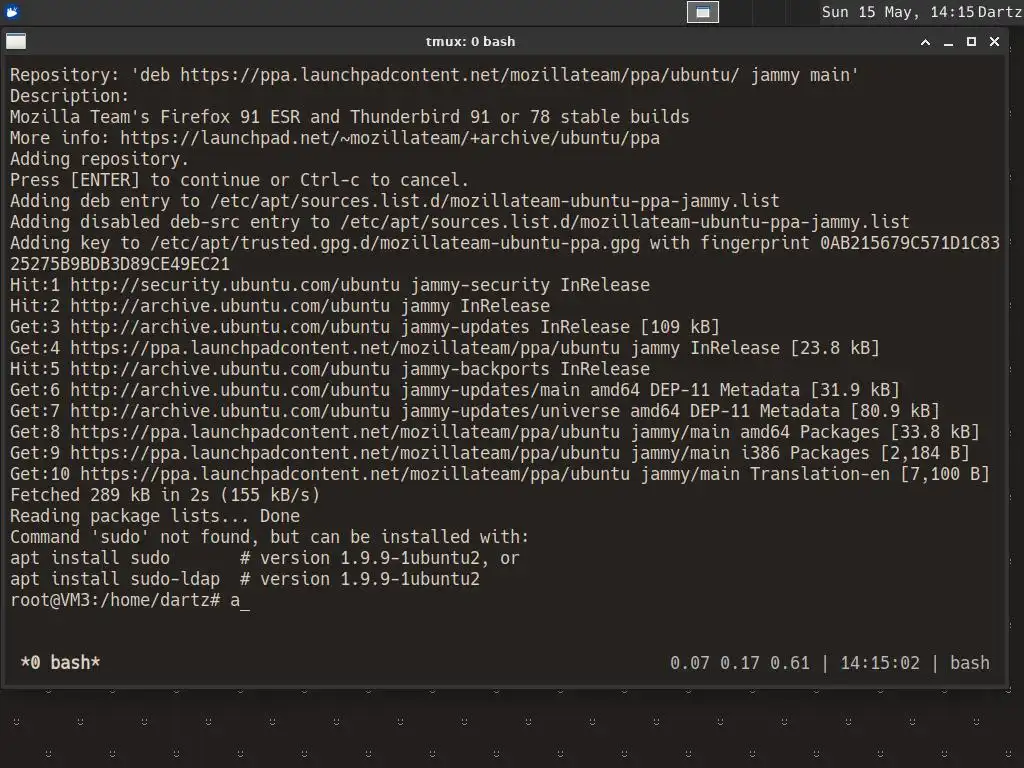The height and width of the screenshot is (768, 1024).
Task: Click the sources.list.d path in 'Adding deb entry' line
Action: (494, 200)
